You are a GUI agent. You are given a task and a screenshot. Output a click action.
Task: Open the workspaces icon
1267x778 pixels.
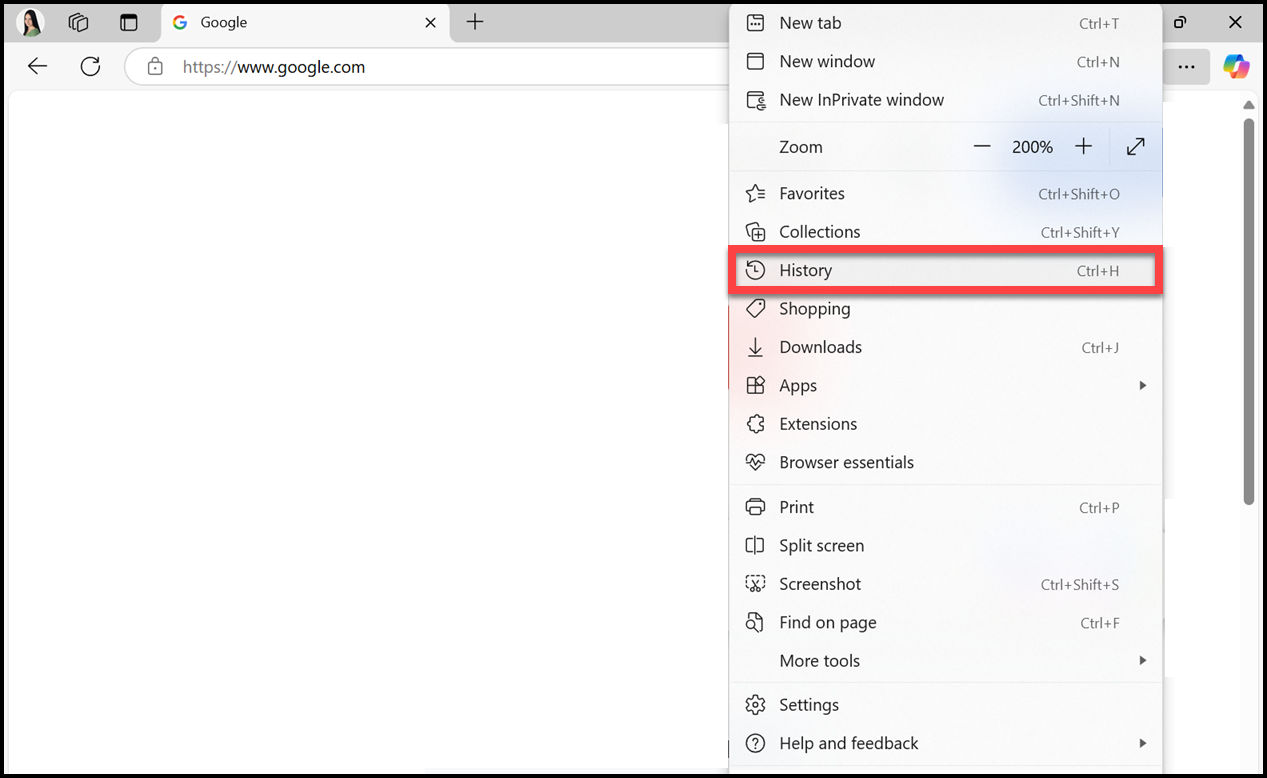point(79,22)
